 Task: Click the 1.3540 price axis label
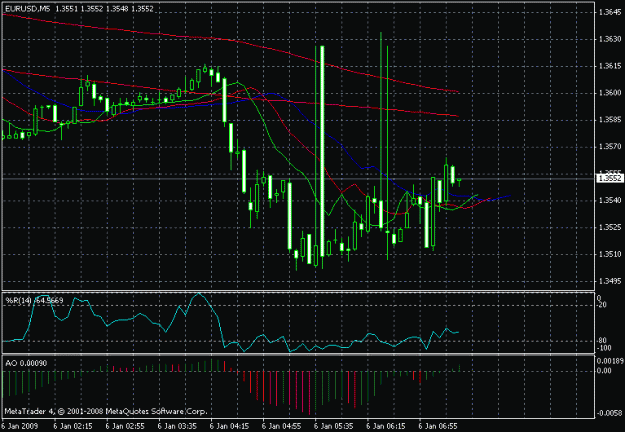(x=609, y=200)
